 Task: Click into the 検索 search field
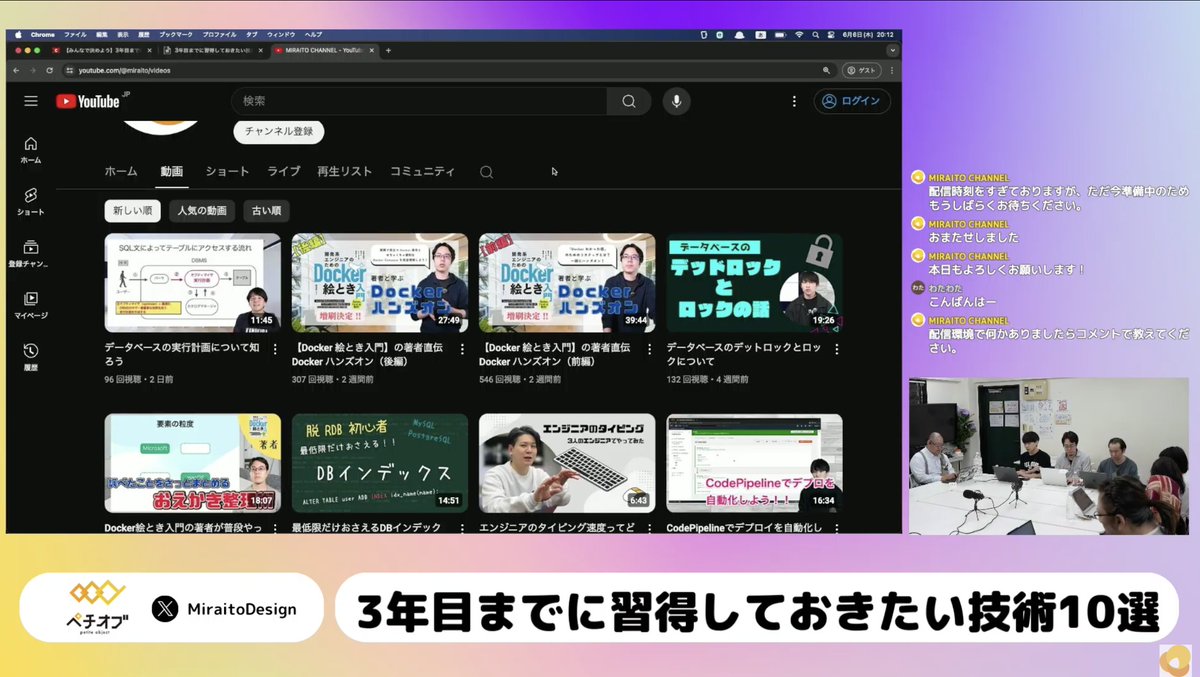point(419,101)
